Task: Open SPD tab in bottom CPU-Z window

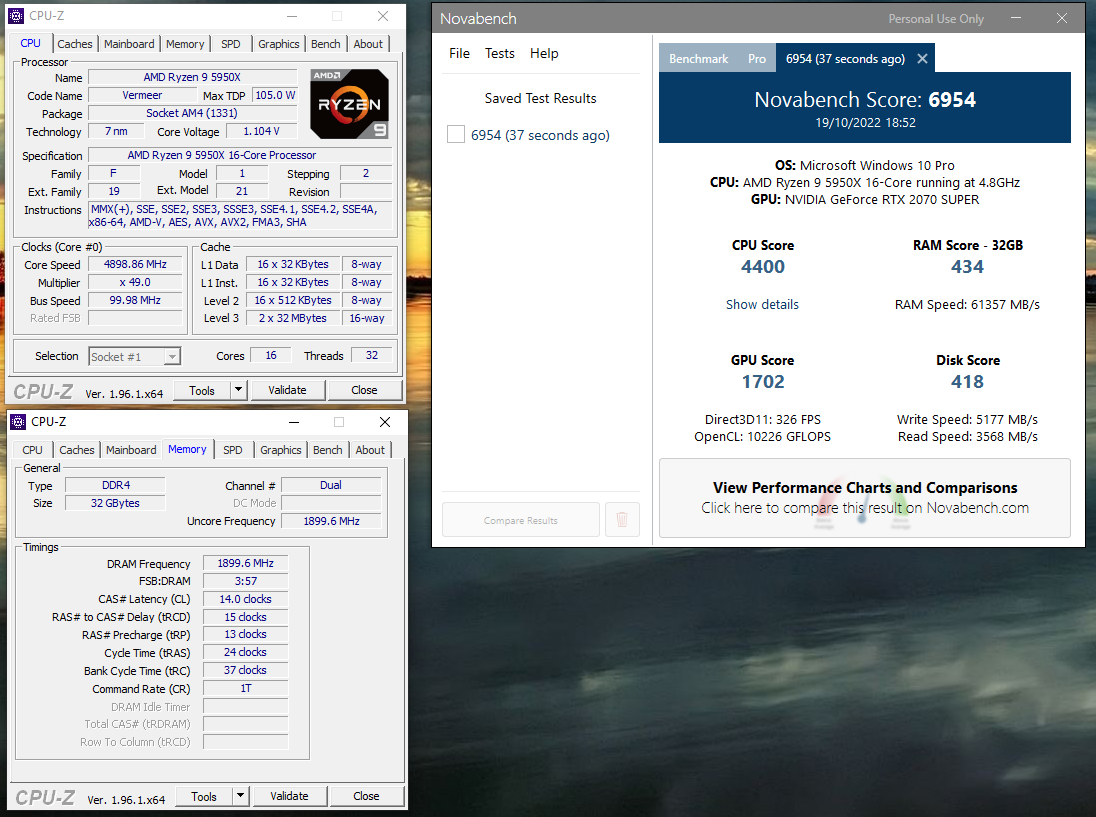Action: tap(233, 450)
